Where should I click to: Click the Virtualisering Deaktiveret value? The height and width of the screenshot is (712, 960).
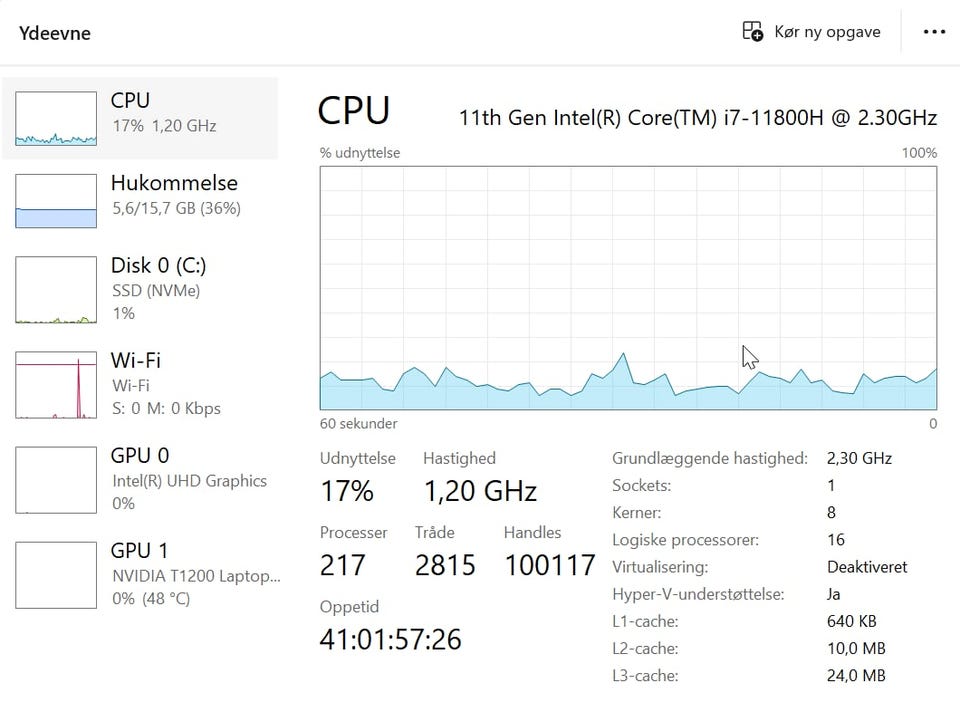[867, 567]
